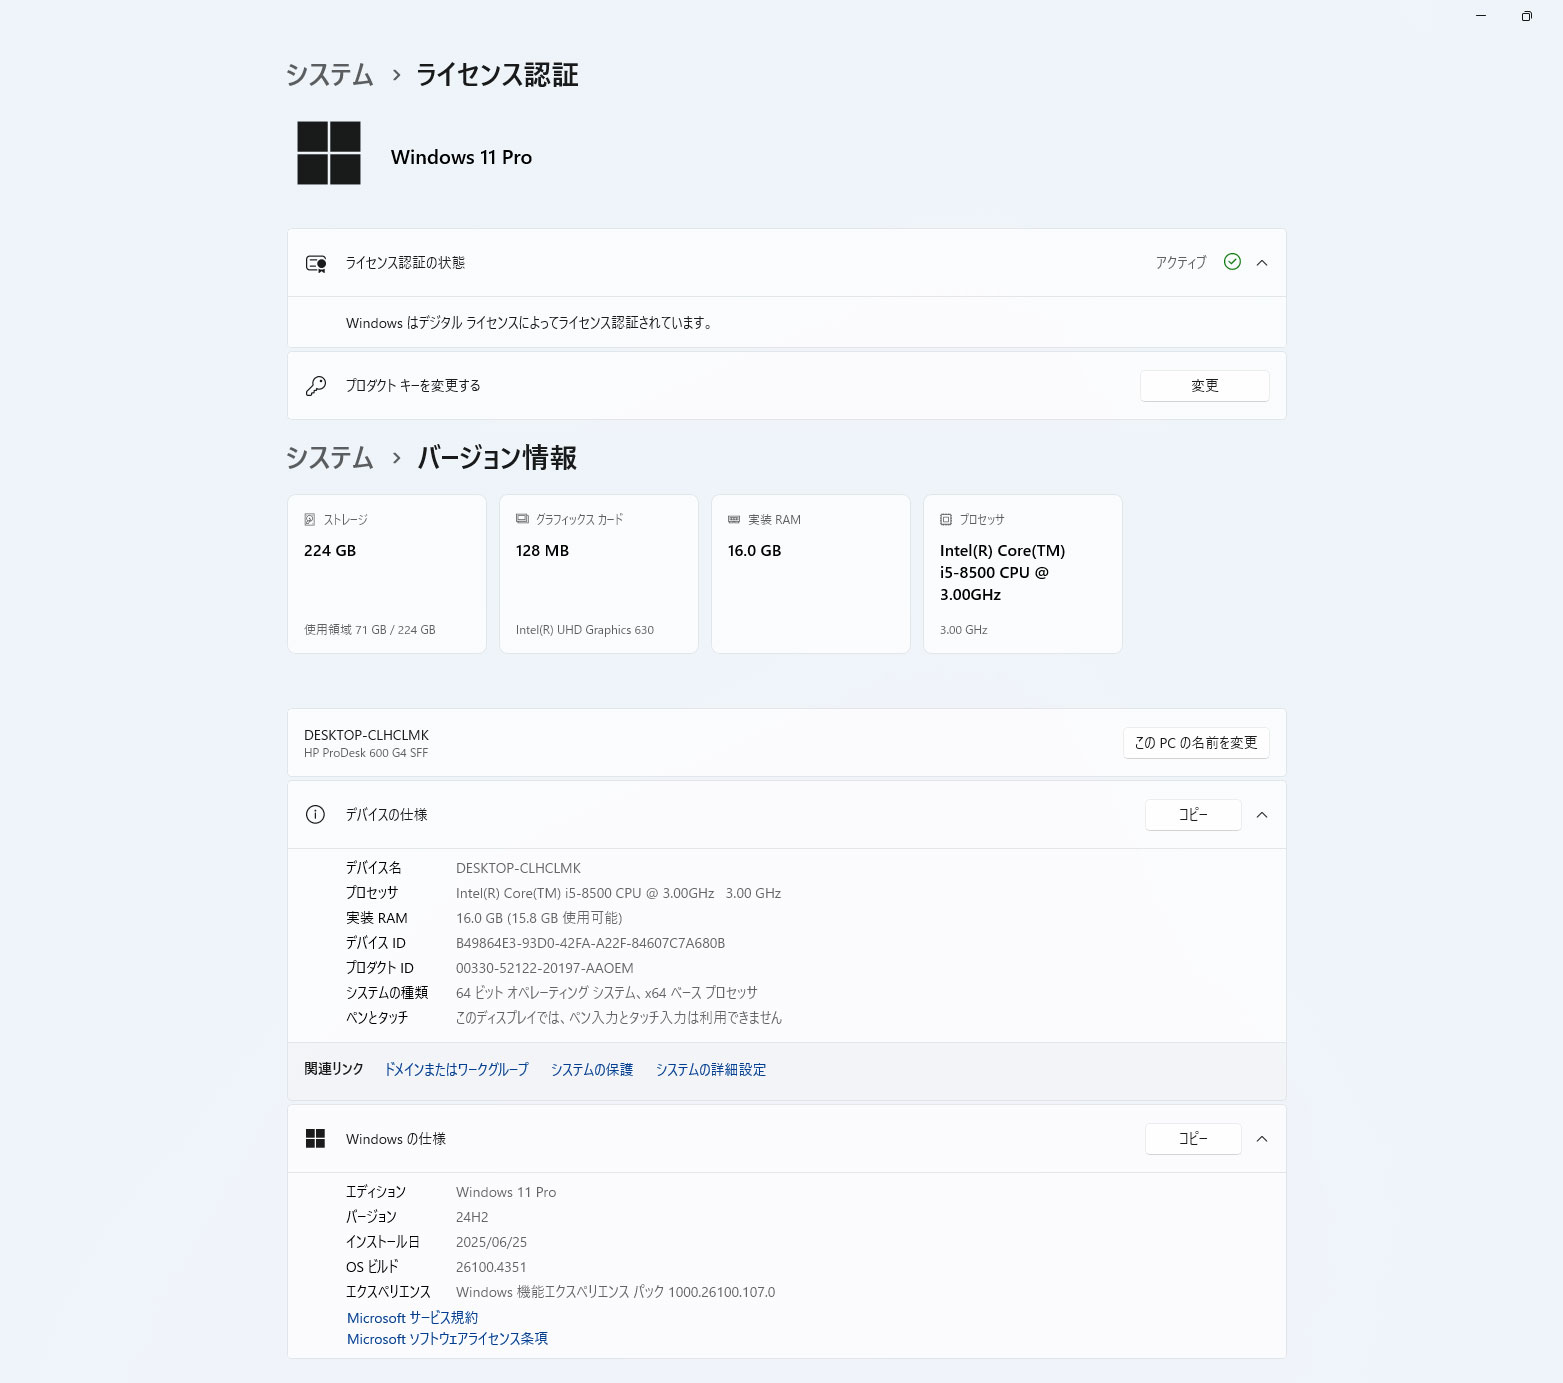Open the 実装 RAM 16.0 GB card
Viewport: 1563px width, 1383px height.
pyautogui.click(x=811, y=574)
